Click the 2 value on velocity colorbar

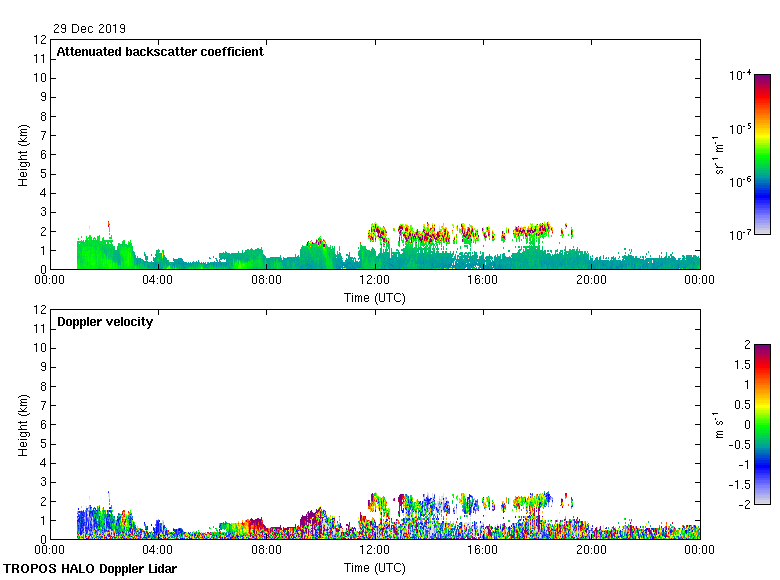tap(745, 345)
